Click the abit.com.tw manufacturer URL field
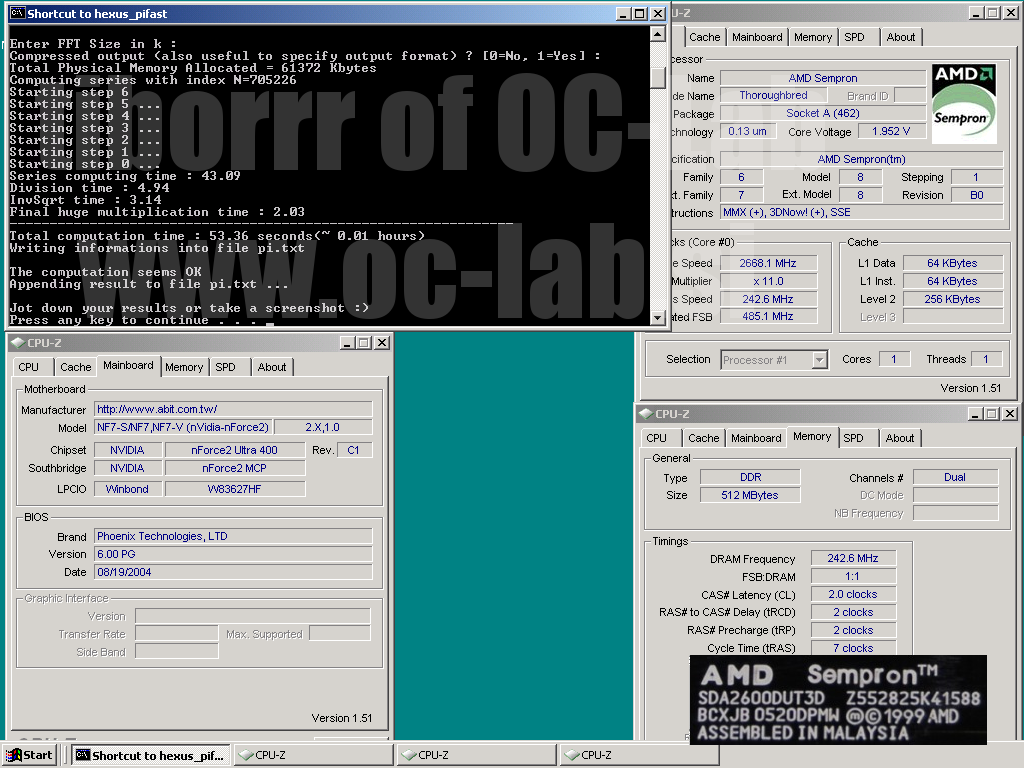Viewport: 1024px width, 768px height. [x=233, y=409]
